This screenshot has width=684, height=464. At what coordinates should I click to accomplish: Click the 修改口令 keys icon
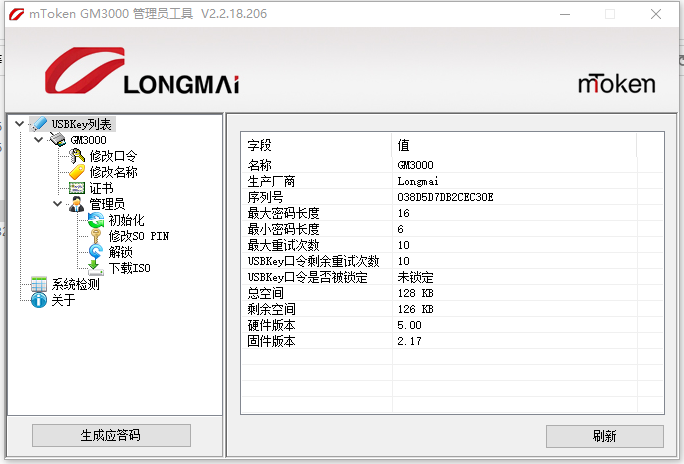[x=77, y=156]
